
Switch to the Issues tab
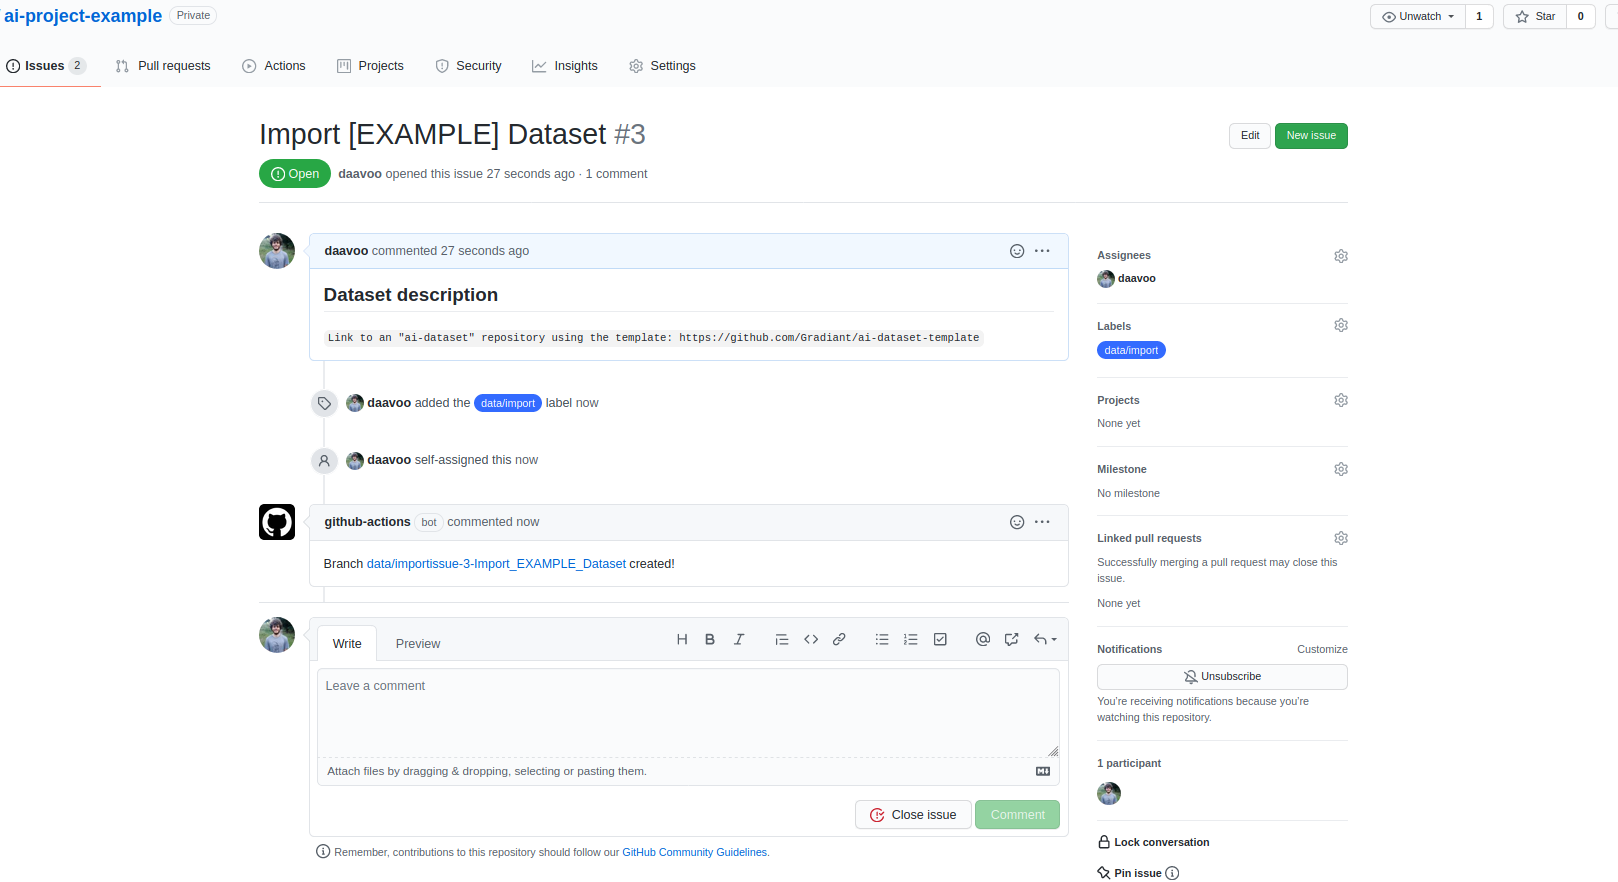46,66
